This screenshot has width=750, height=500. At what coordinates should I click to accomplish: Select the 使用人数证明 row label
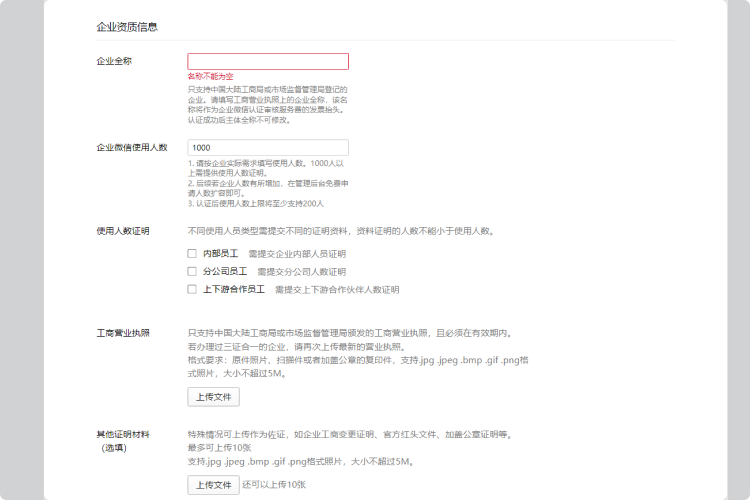122,231
